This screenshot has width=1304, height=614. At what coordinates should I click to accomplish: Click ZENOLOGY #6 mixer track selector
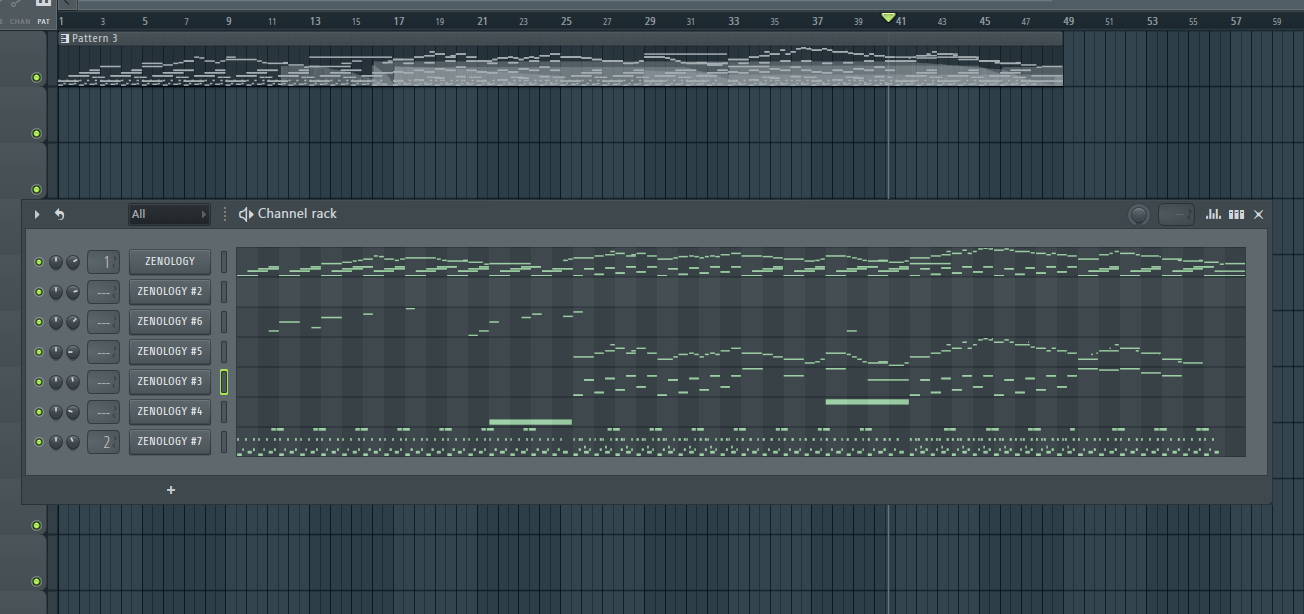pyautogui.click(x=104, y=322)
